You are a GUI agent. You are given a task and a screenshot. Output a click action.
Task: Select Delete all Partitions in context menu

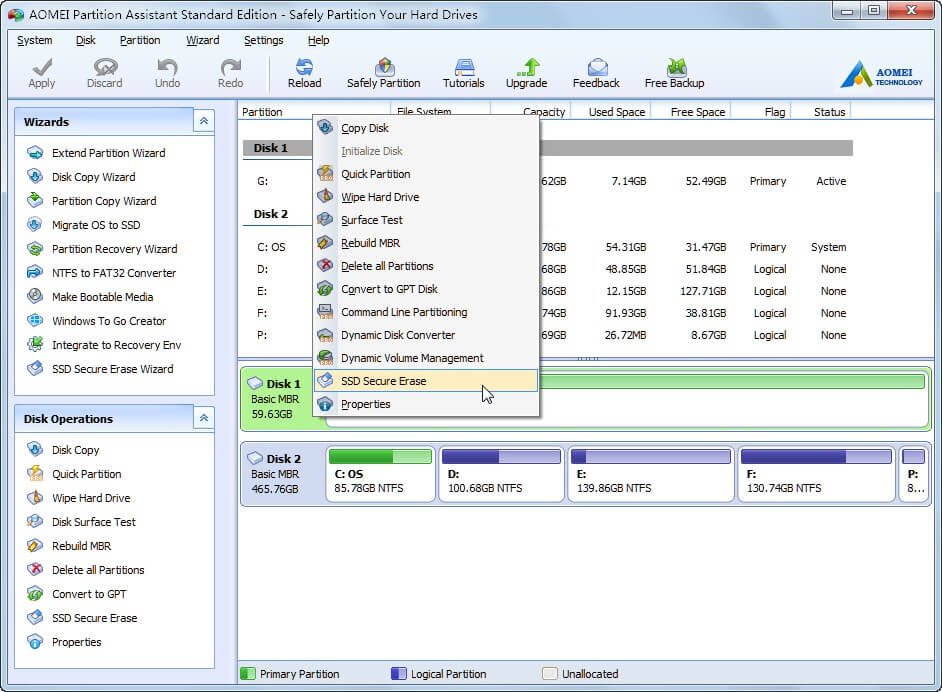pos(426,266)
